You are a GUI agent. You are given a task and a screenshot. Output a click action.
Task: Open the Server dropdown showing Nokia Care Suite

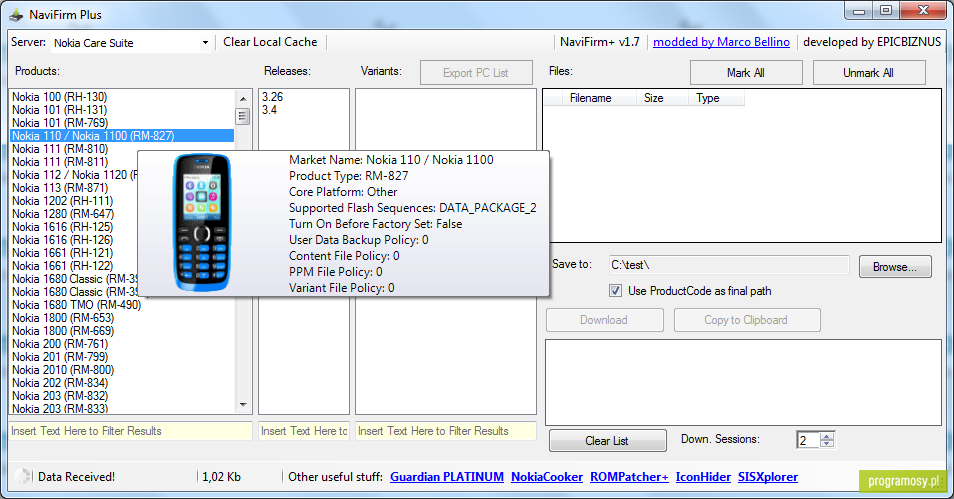130,43
